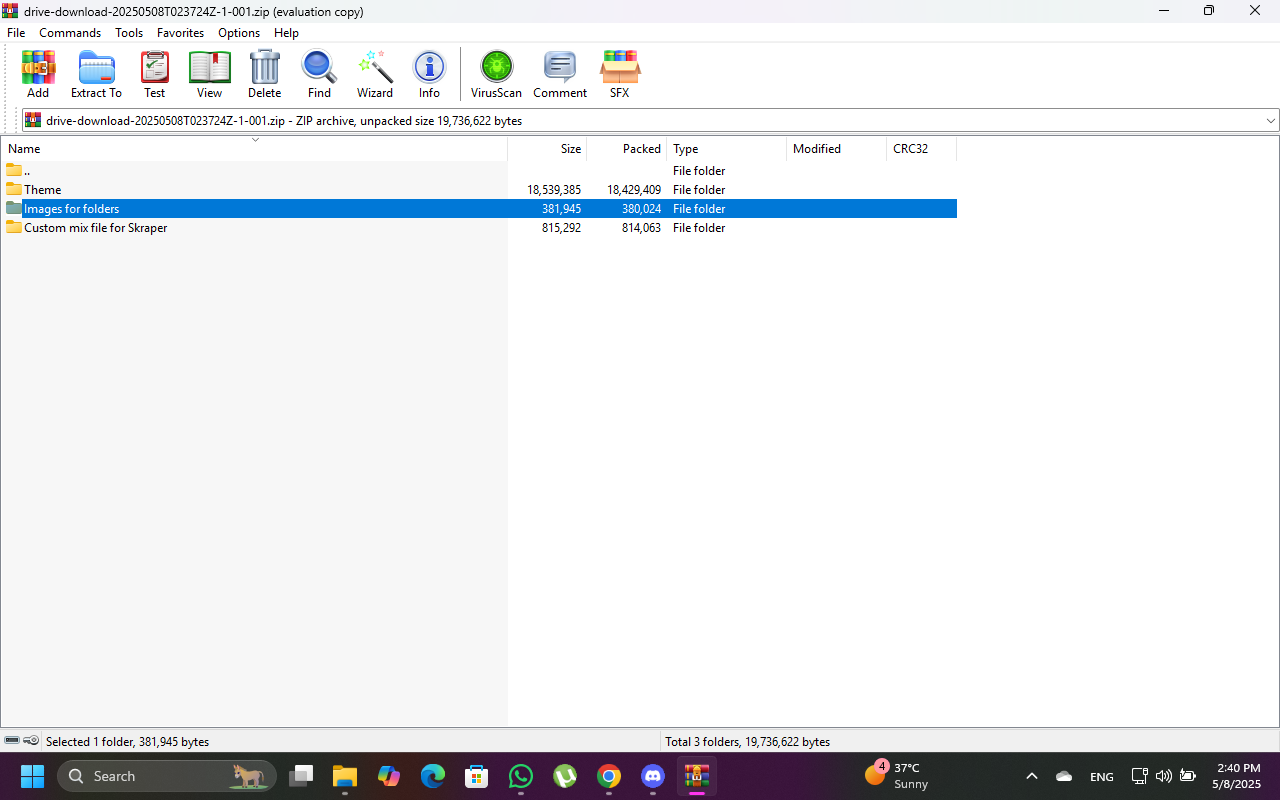1280x800 pixels.
Task: Click the Delete toolbar icon
Action: click(264, 75)
